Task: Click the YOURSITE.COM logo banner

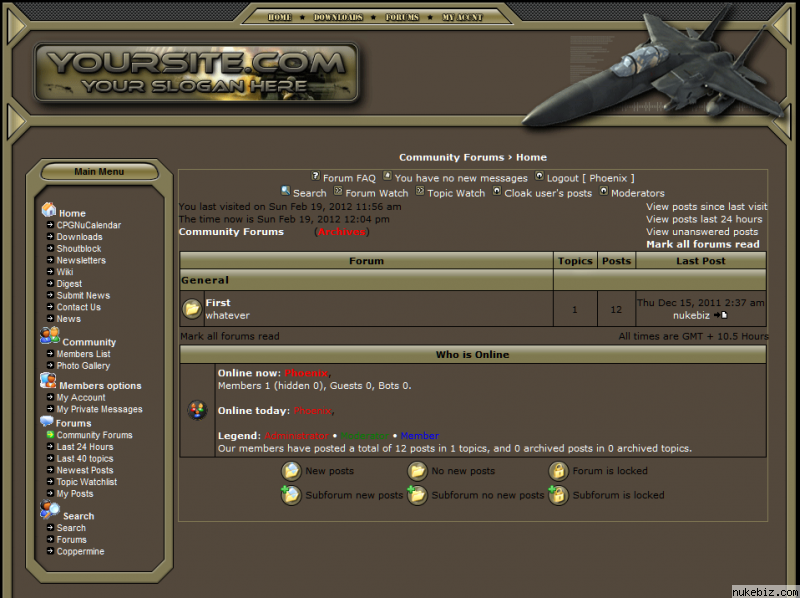Action: pos(196,73)
